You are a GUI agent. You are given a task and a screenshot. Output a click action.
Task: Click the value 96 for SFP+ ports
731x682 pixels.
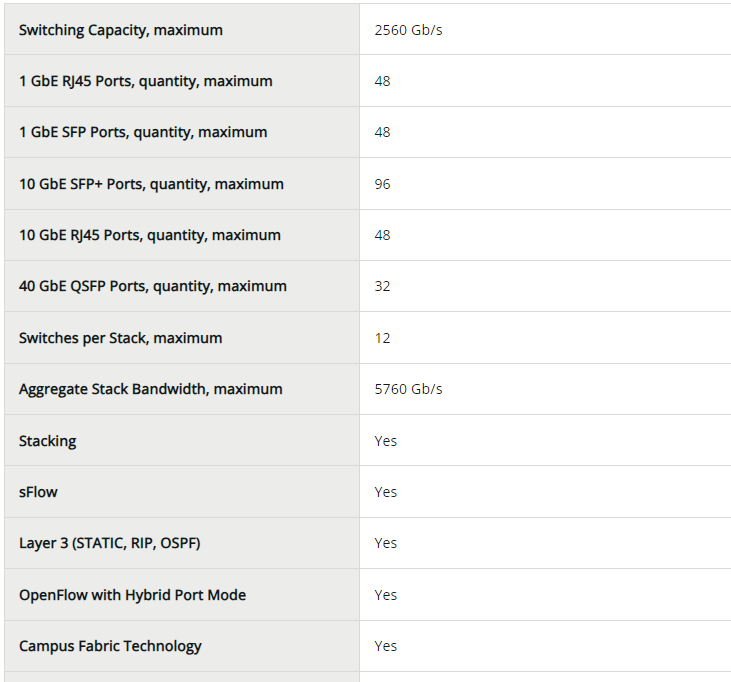(x=382, y=184)
